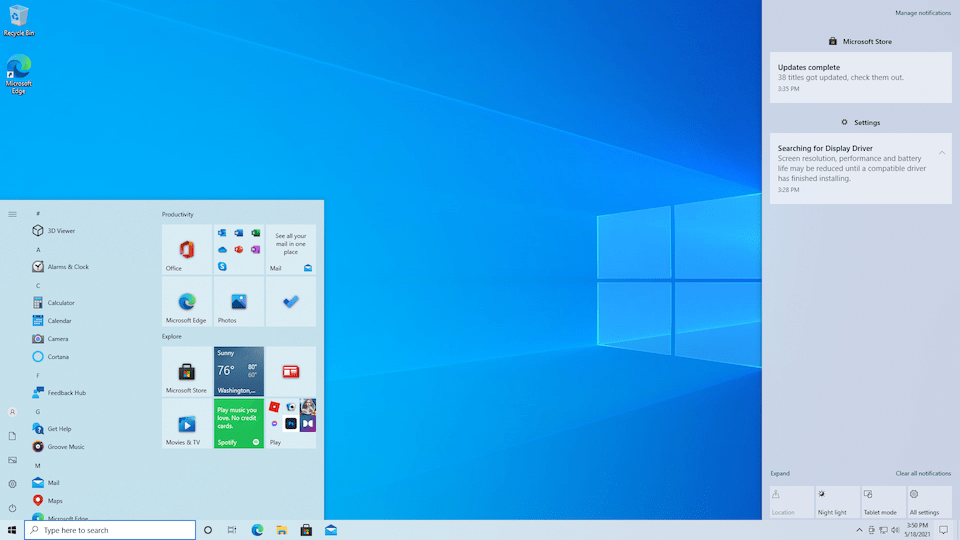The image size is (960, 540).
Task: Click Manage notifications link
Action: (922, 13)
